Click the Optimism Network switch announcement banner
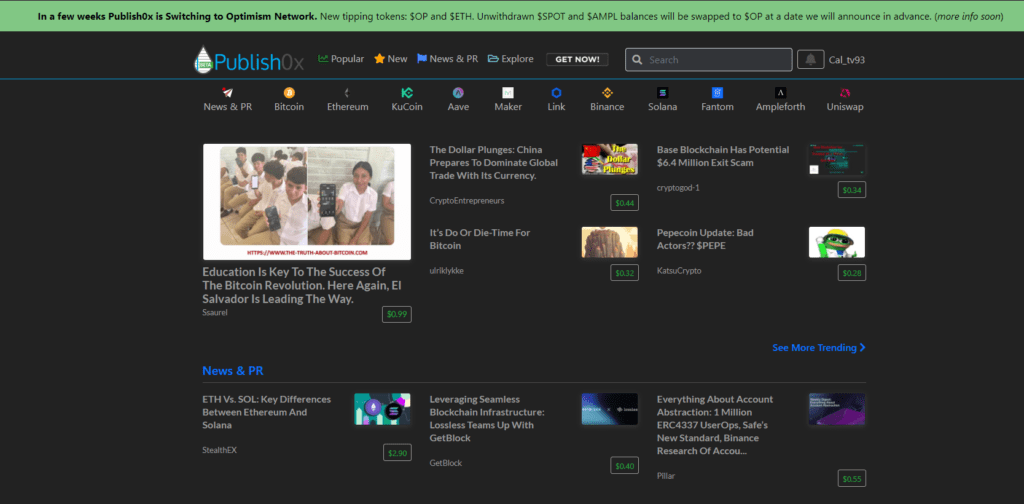1024x504 pixels. (512, 16)
